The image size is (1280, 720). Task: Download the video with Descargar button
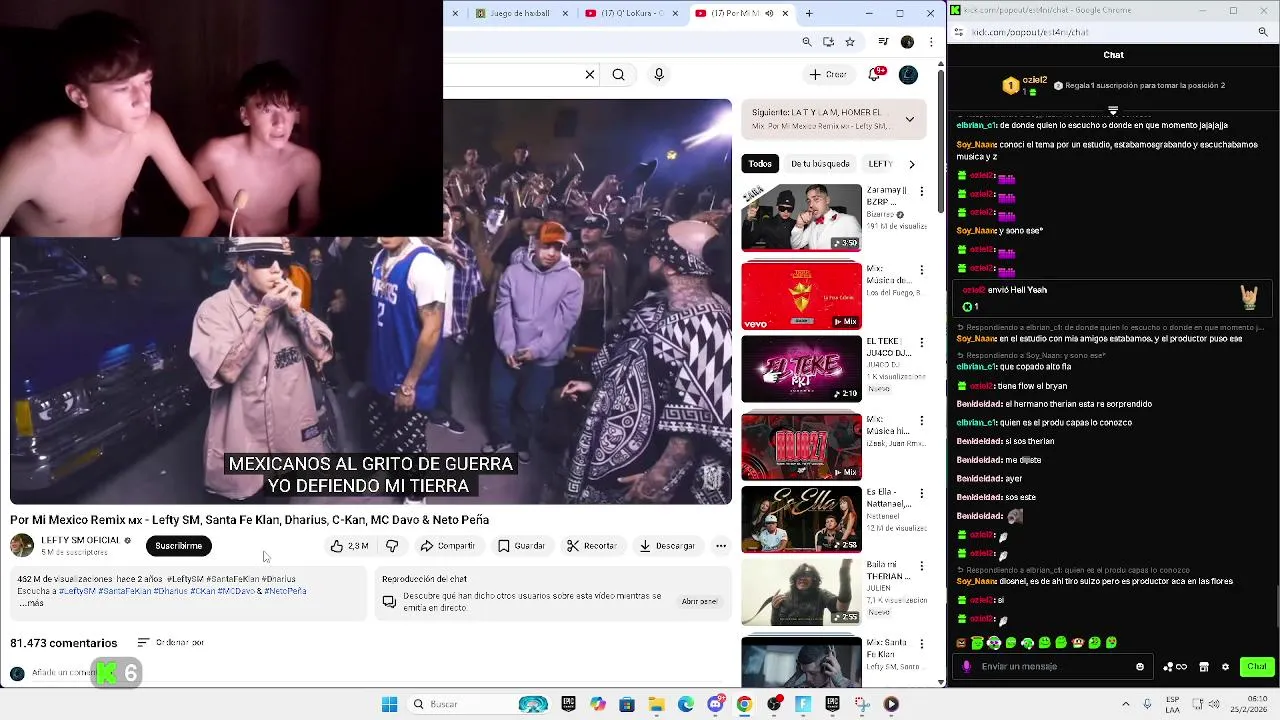coord(667,546)
